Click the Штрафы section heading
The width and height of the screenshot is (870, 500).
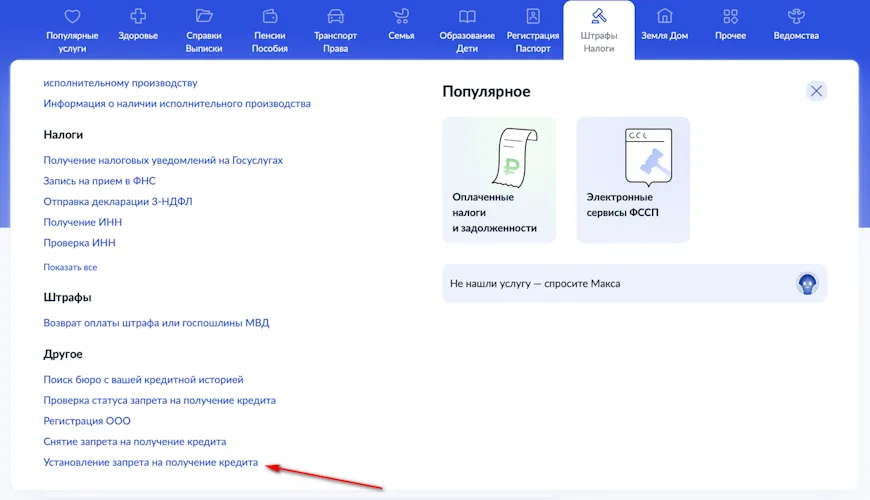pos(67,297)
